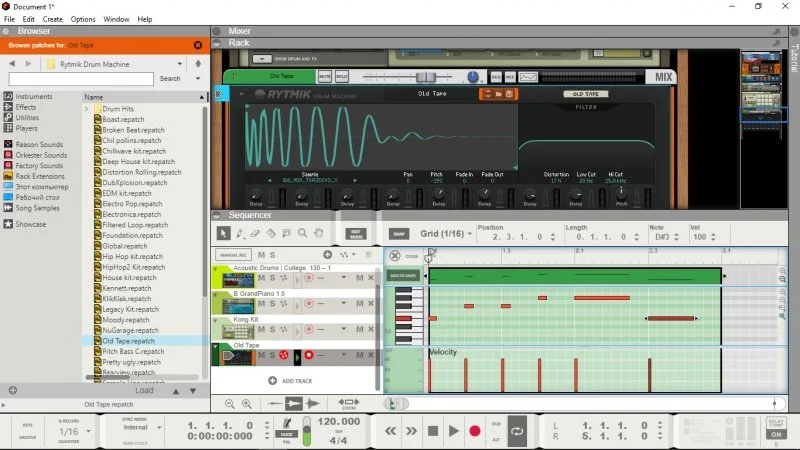Delete the Kong Kit track with X
This screenshot has width=800, height=450.
pos(371,329)
